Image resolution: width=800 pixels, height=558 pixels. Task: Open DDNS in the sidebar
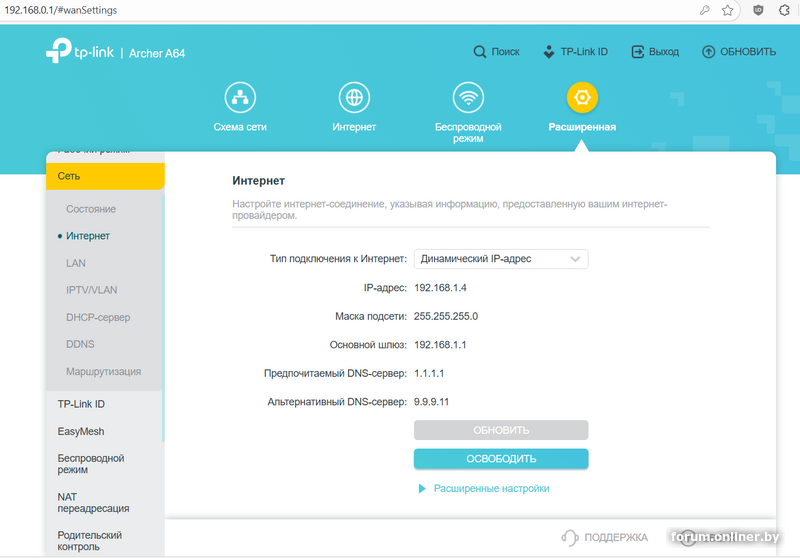click(80, 344)
